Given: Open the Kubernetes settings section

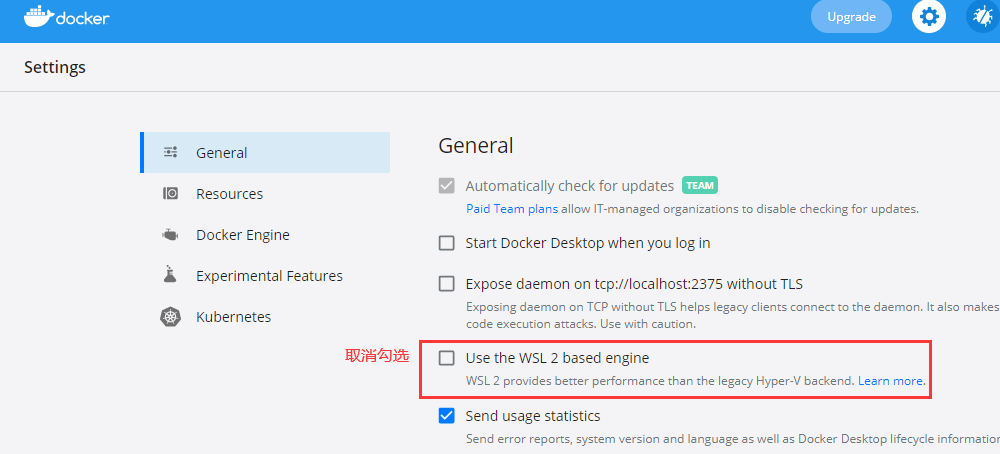Looking at the screenshot, I should (265, 316).
